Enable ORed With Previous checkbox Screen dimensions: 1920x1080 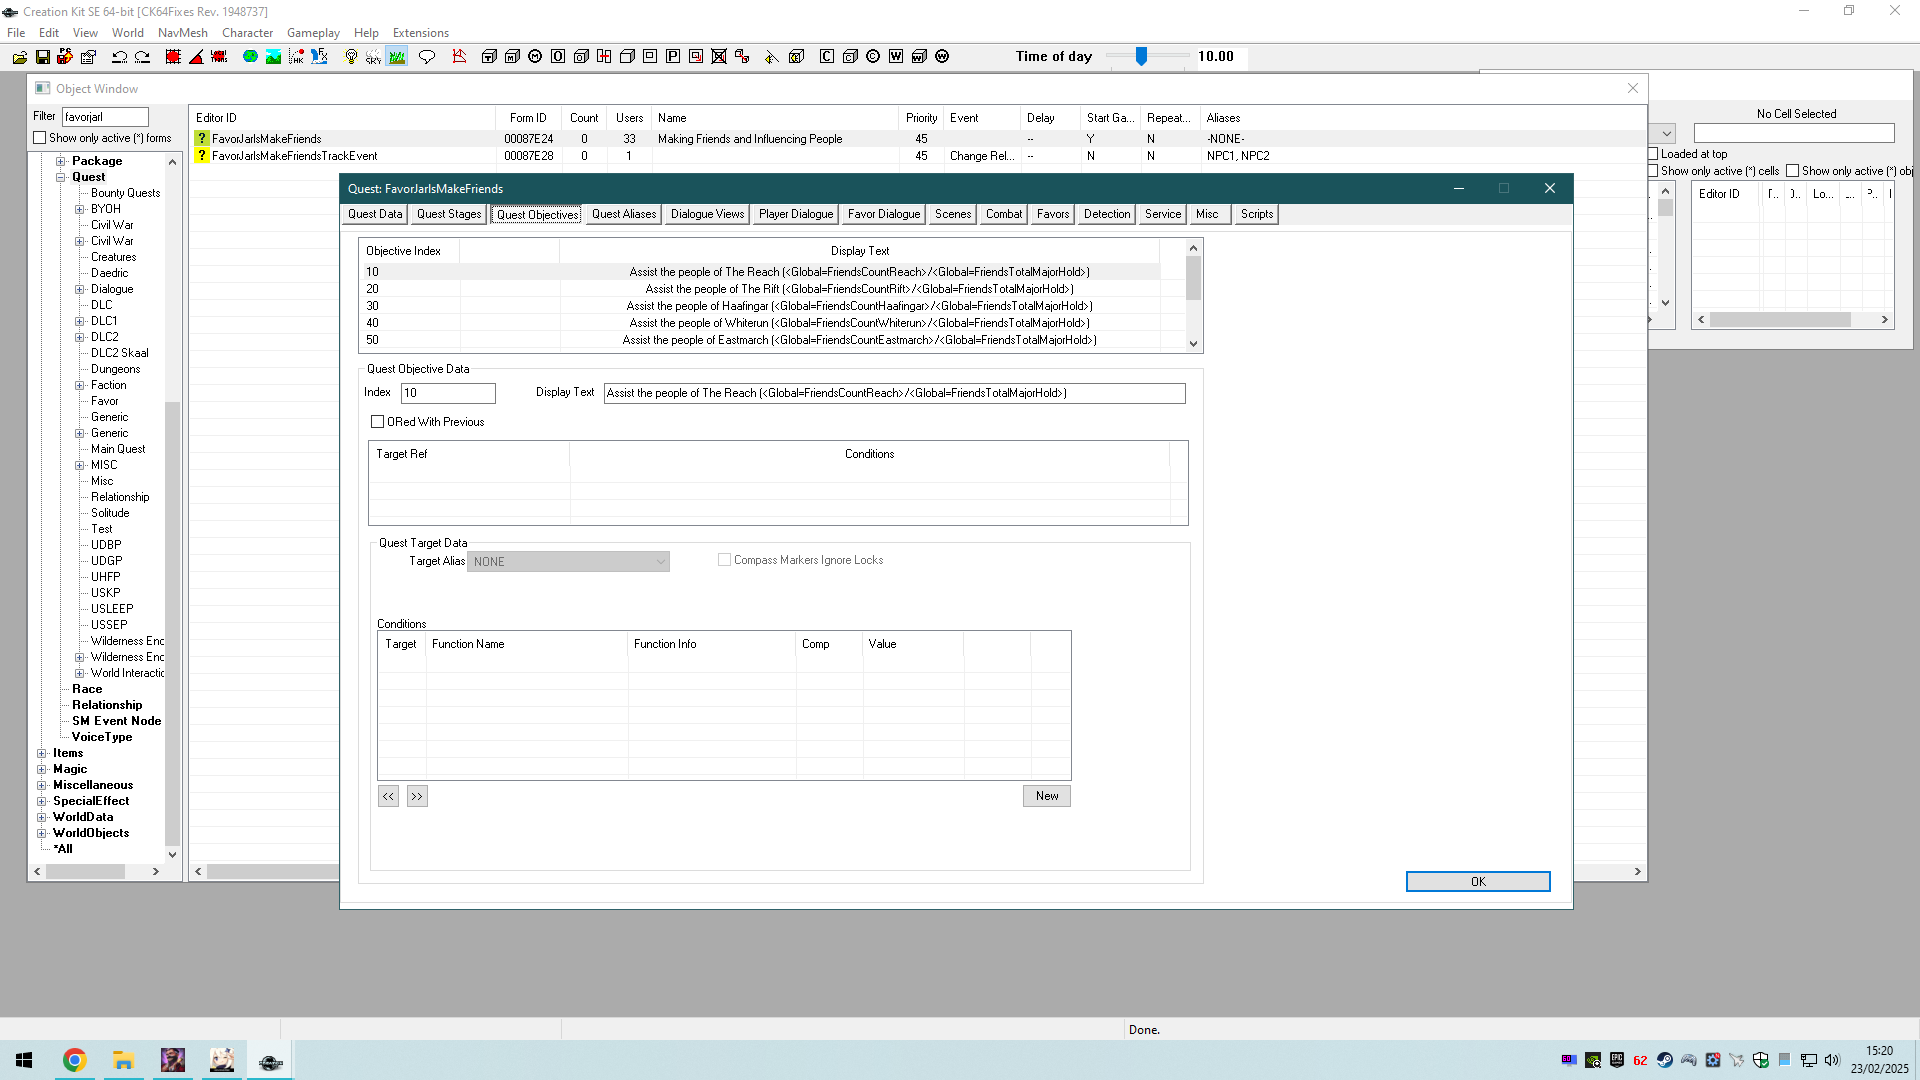(x=377, y=422)
